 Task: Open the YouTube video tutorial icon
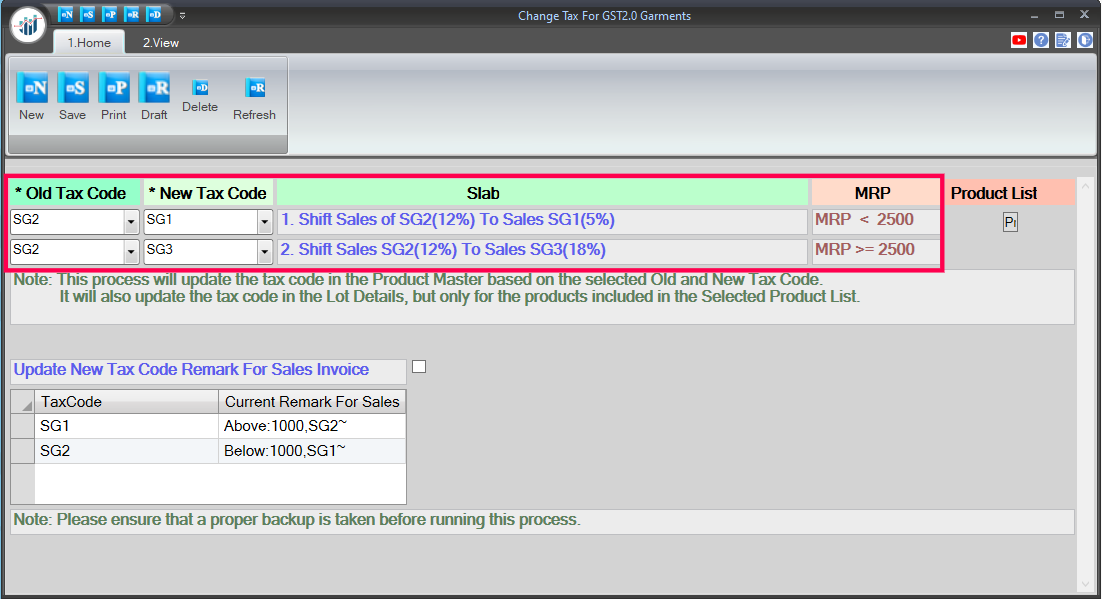pos(1019,41)
